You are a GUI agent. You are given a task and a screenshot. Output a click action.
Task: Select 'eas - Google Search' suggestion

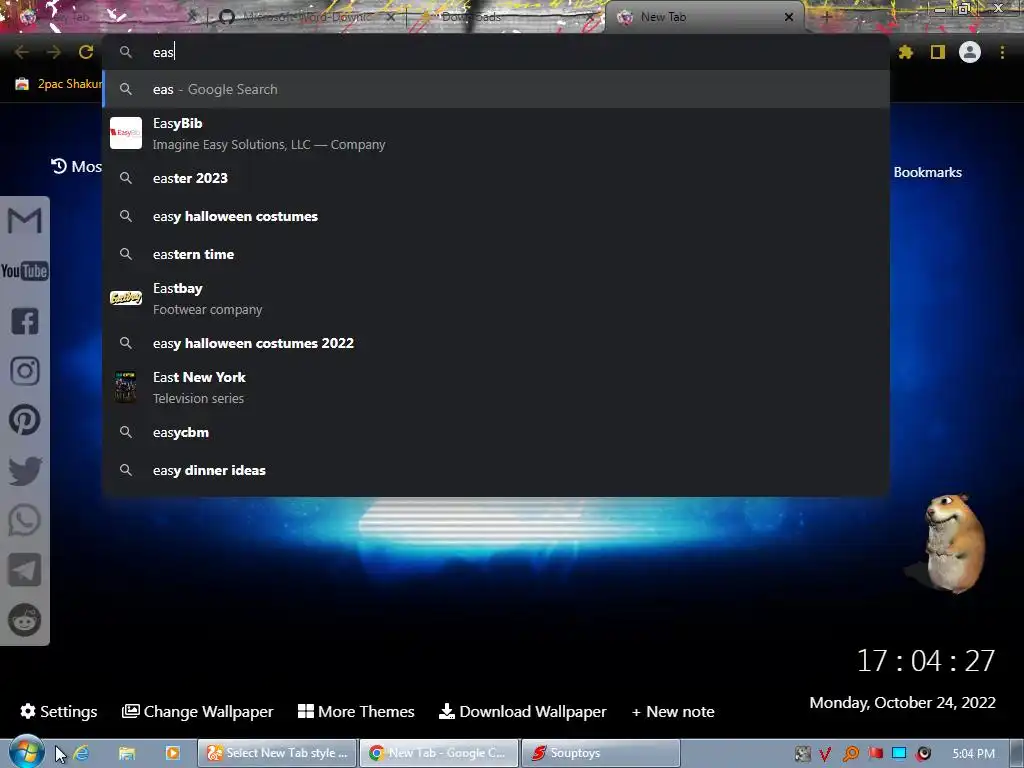(x=496, y=89)
